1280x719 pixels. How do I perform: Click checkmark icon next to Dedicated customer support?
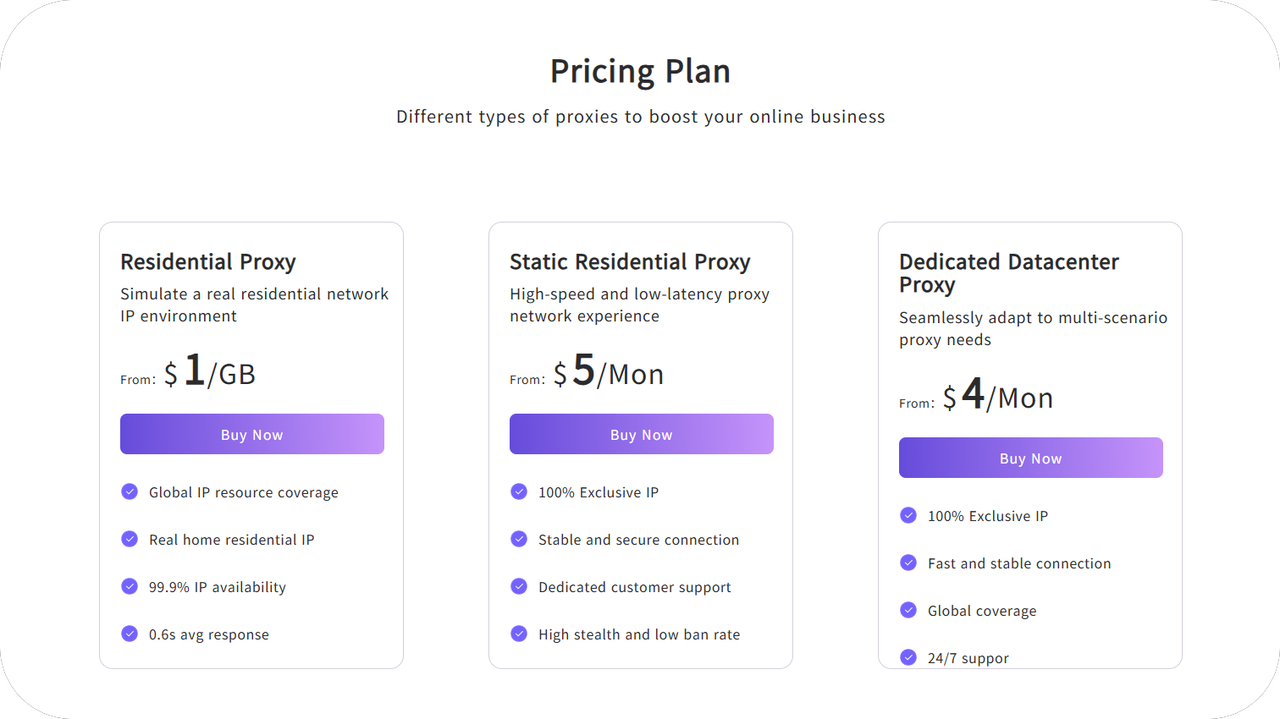point(519,587)
